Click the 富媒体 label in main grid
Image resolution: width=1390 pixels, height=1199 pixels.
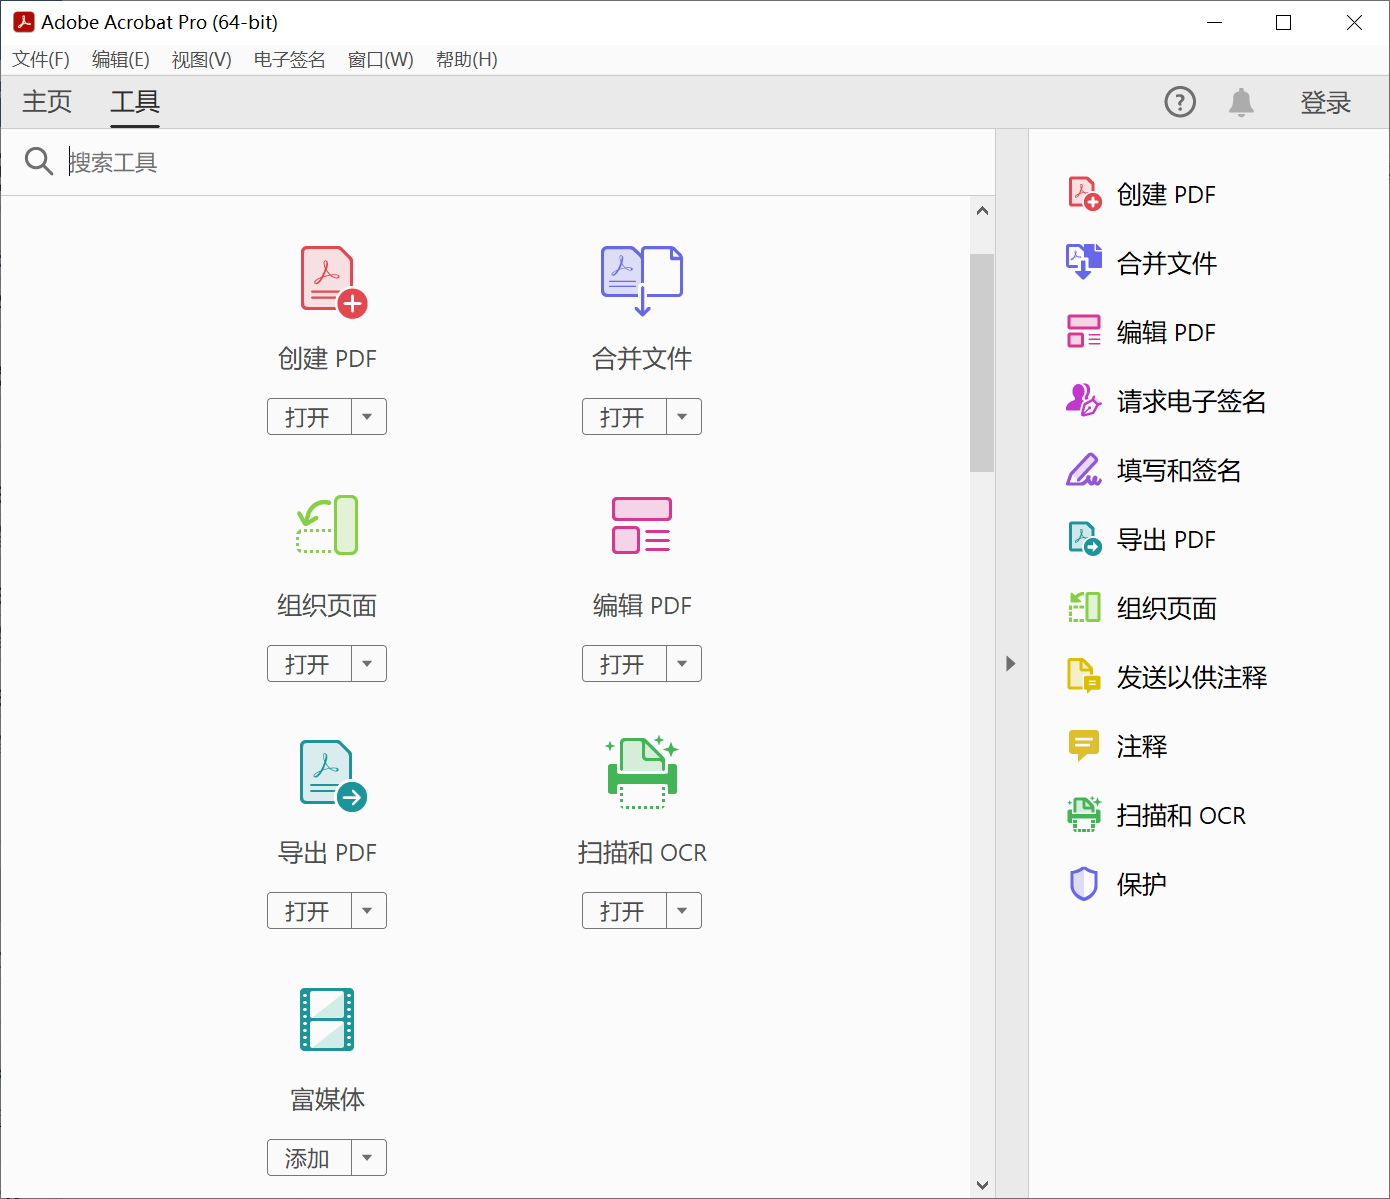pyautogui.click(x=327, y=1100)
